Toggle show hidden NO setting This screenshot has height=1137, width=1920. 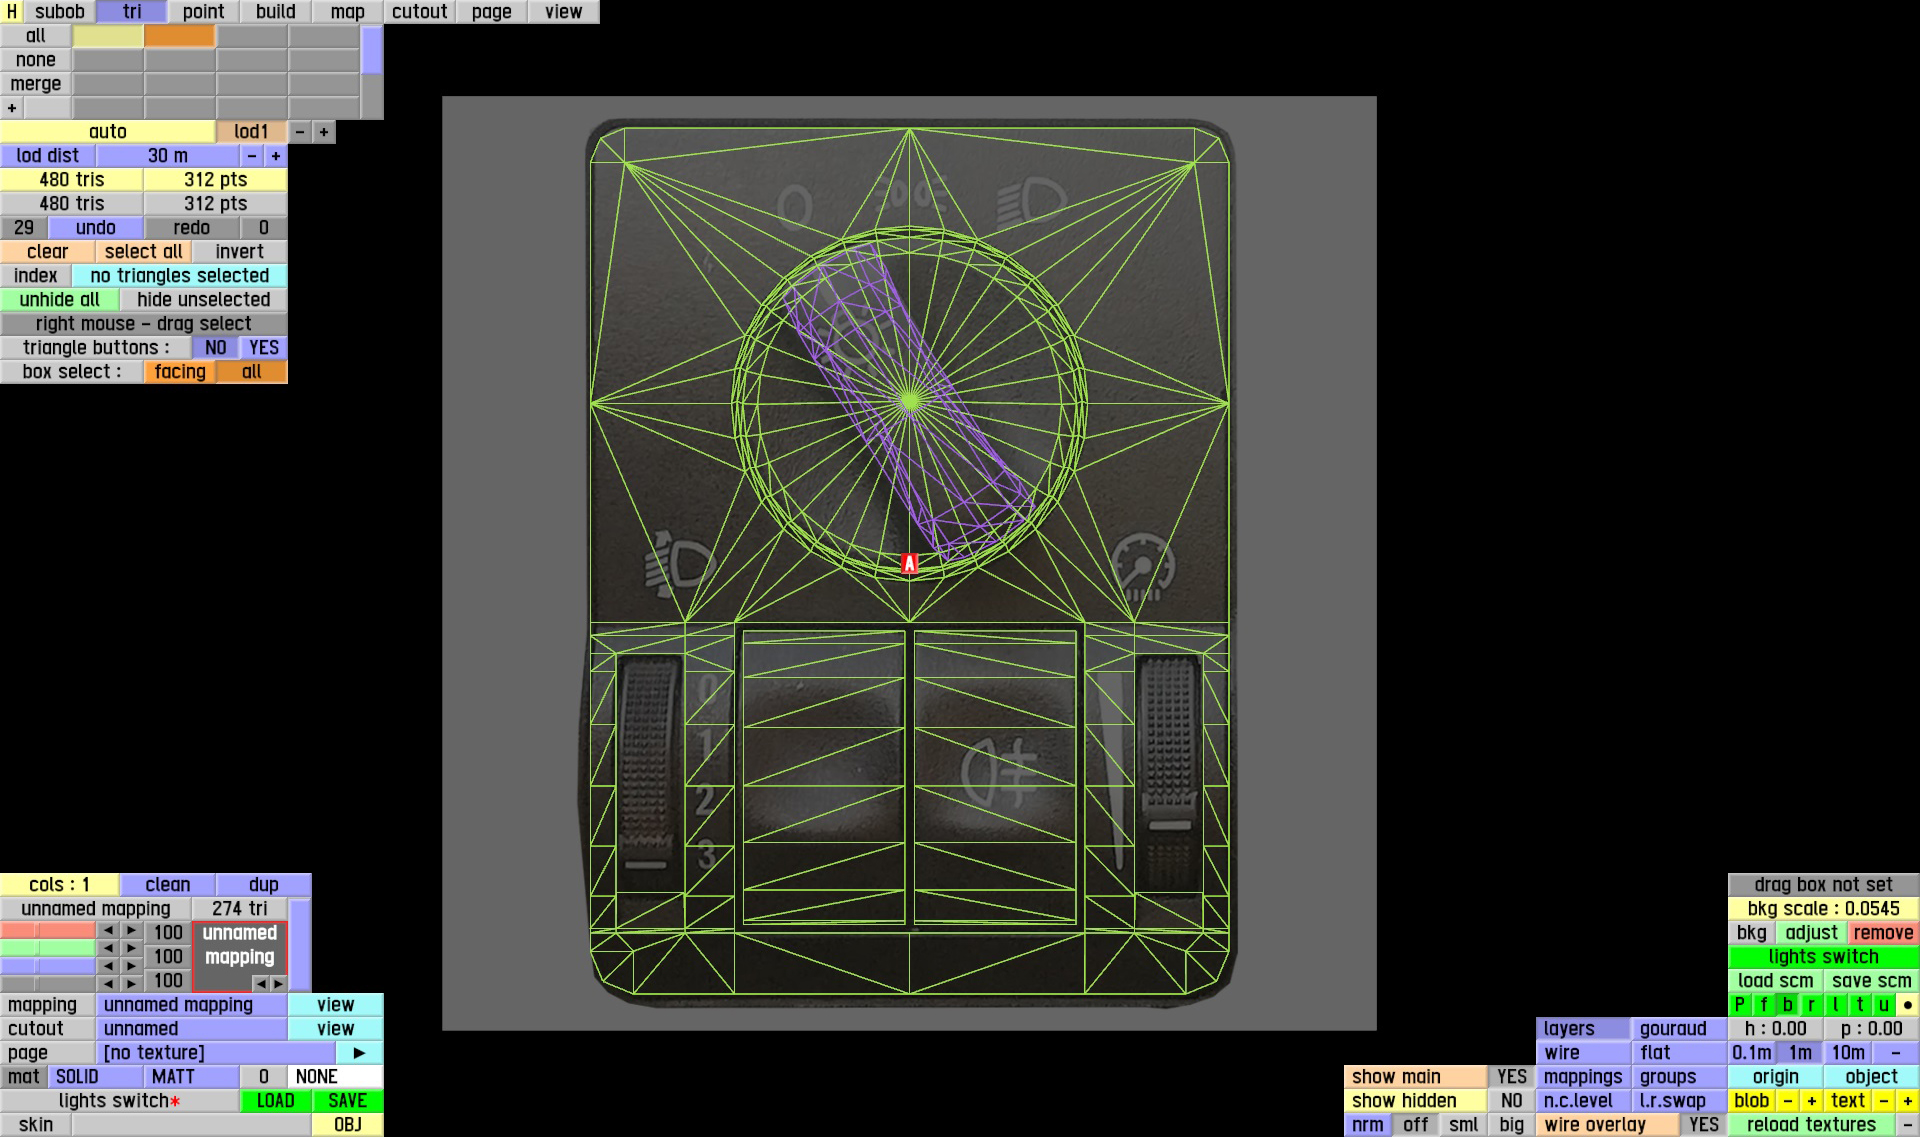tap(1511, 1101)
